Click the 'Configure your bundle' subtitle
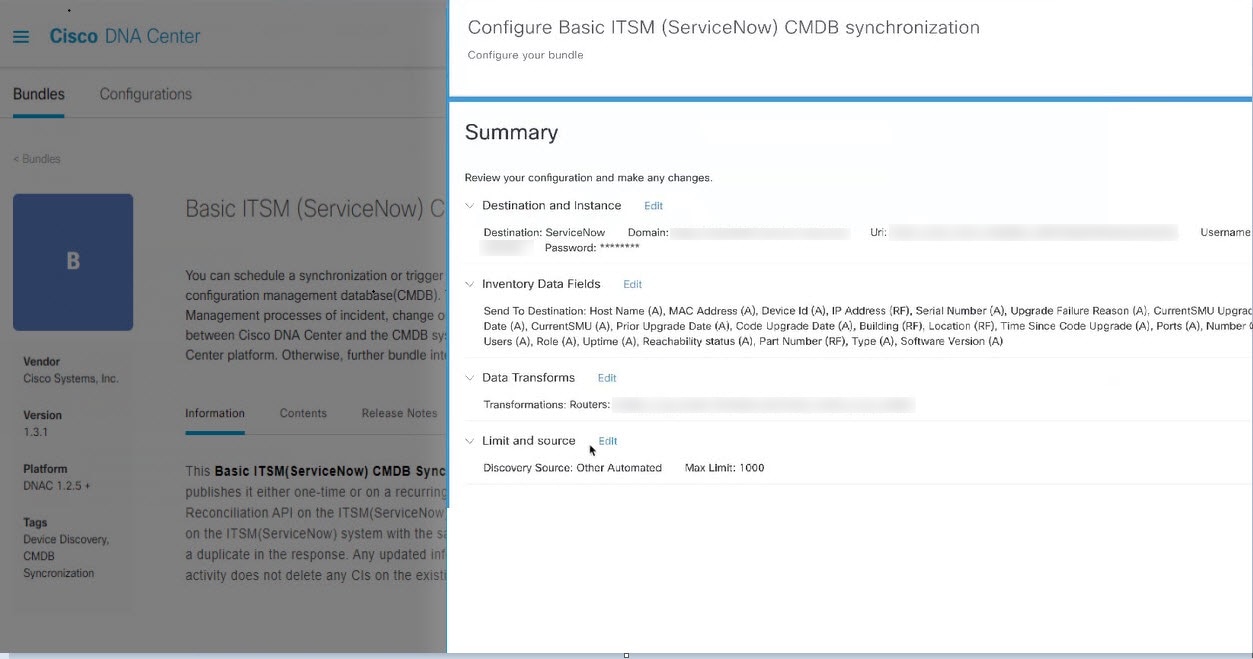The image size is (1253, 659). point(525,55)
